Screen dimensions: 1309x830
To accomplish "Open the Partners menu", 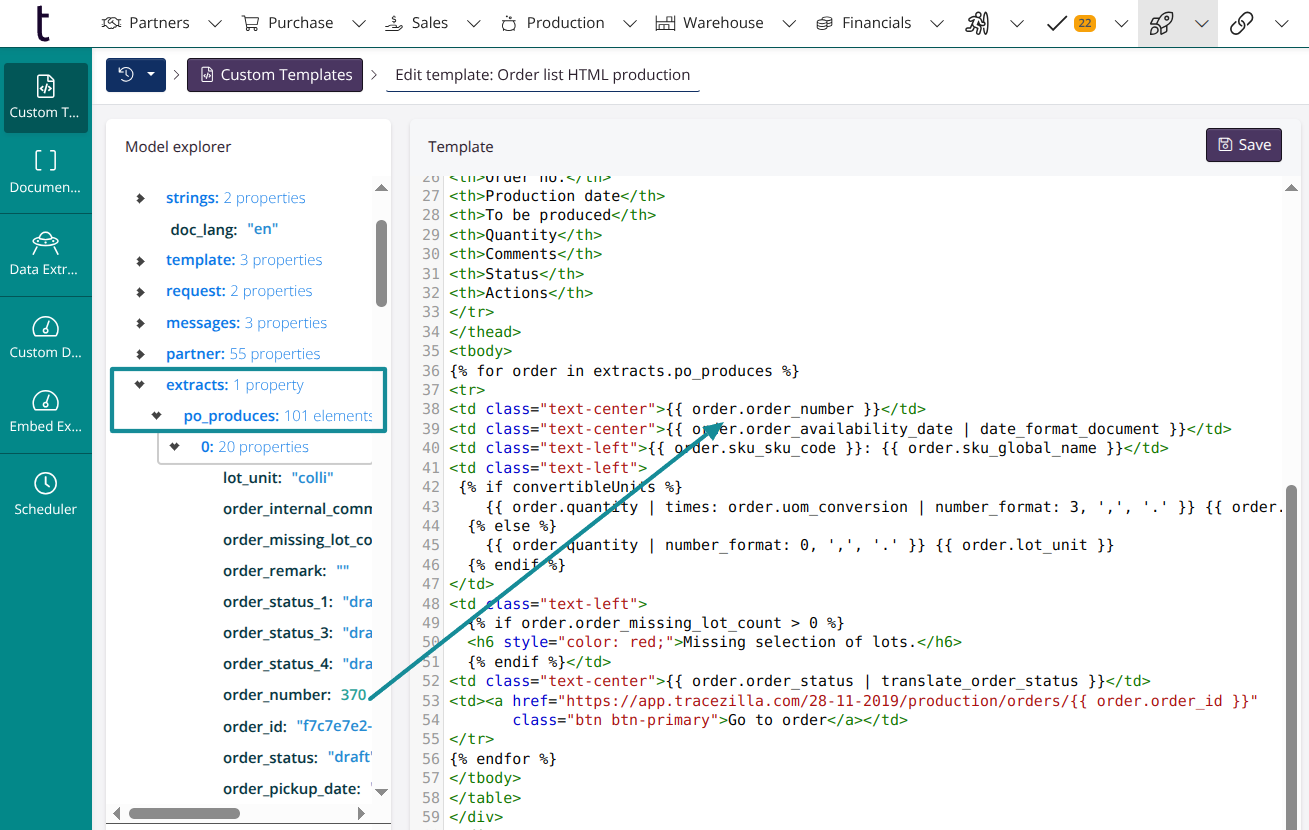I will click(146, 23).
